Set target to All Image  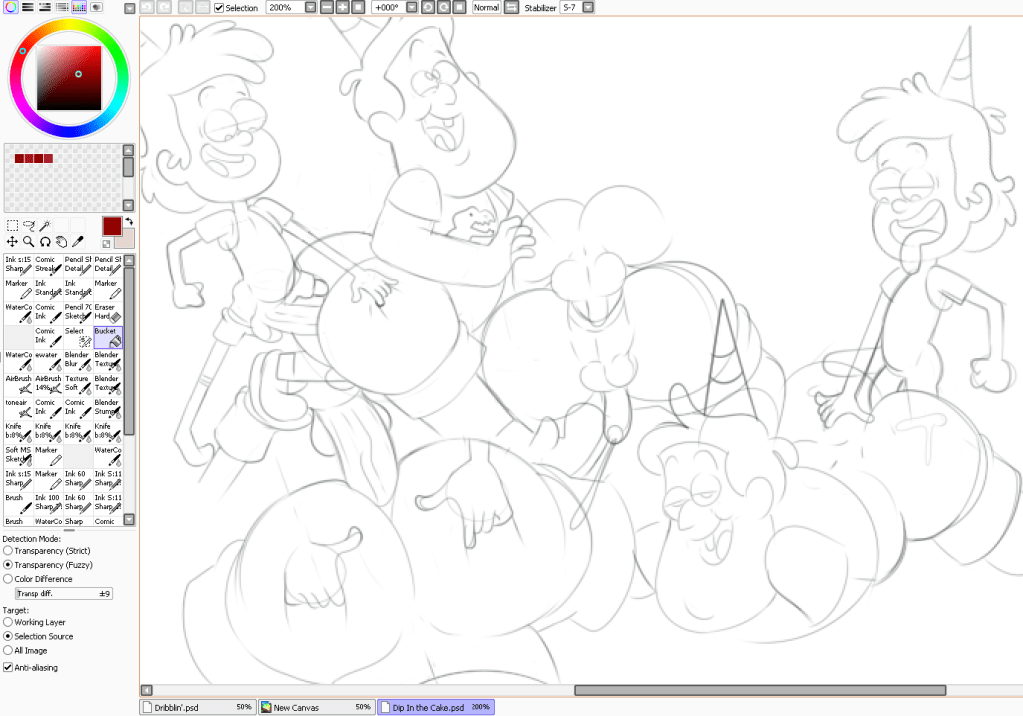(x=8, y=650)
